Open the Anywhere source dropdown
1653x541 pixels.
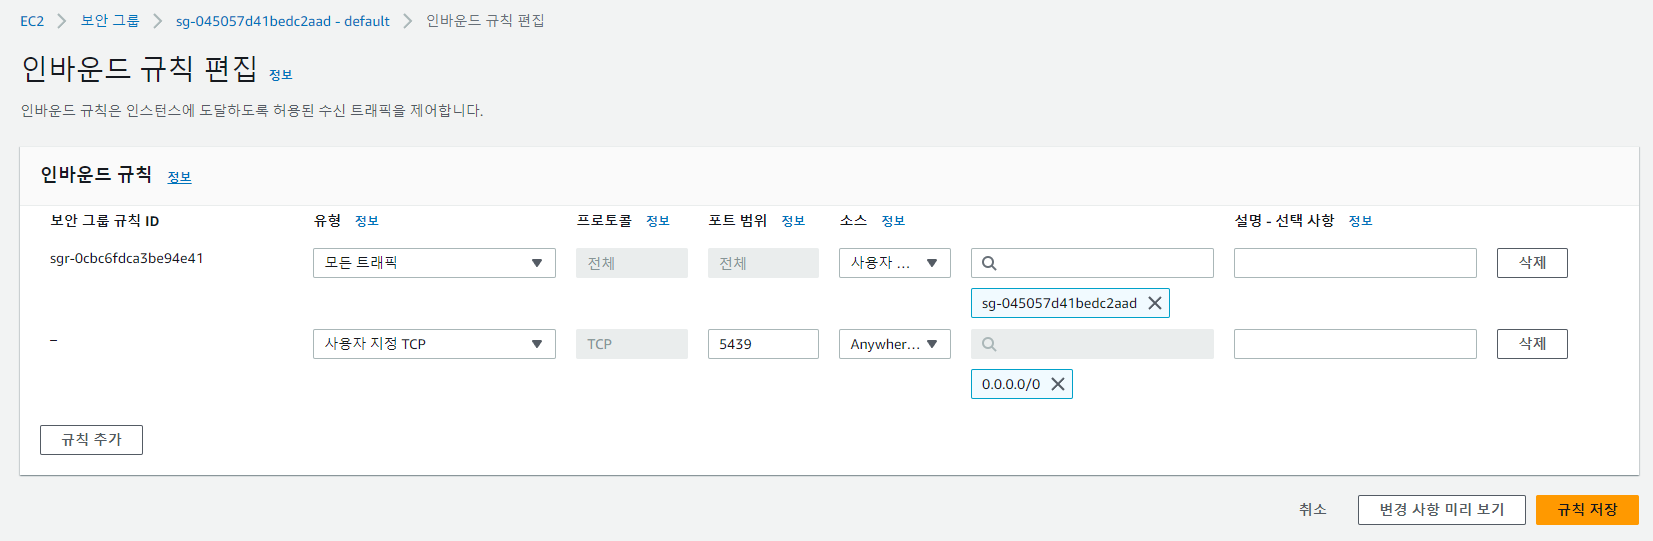click(x=894, y=344)
